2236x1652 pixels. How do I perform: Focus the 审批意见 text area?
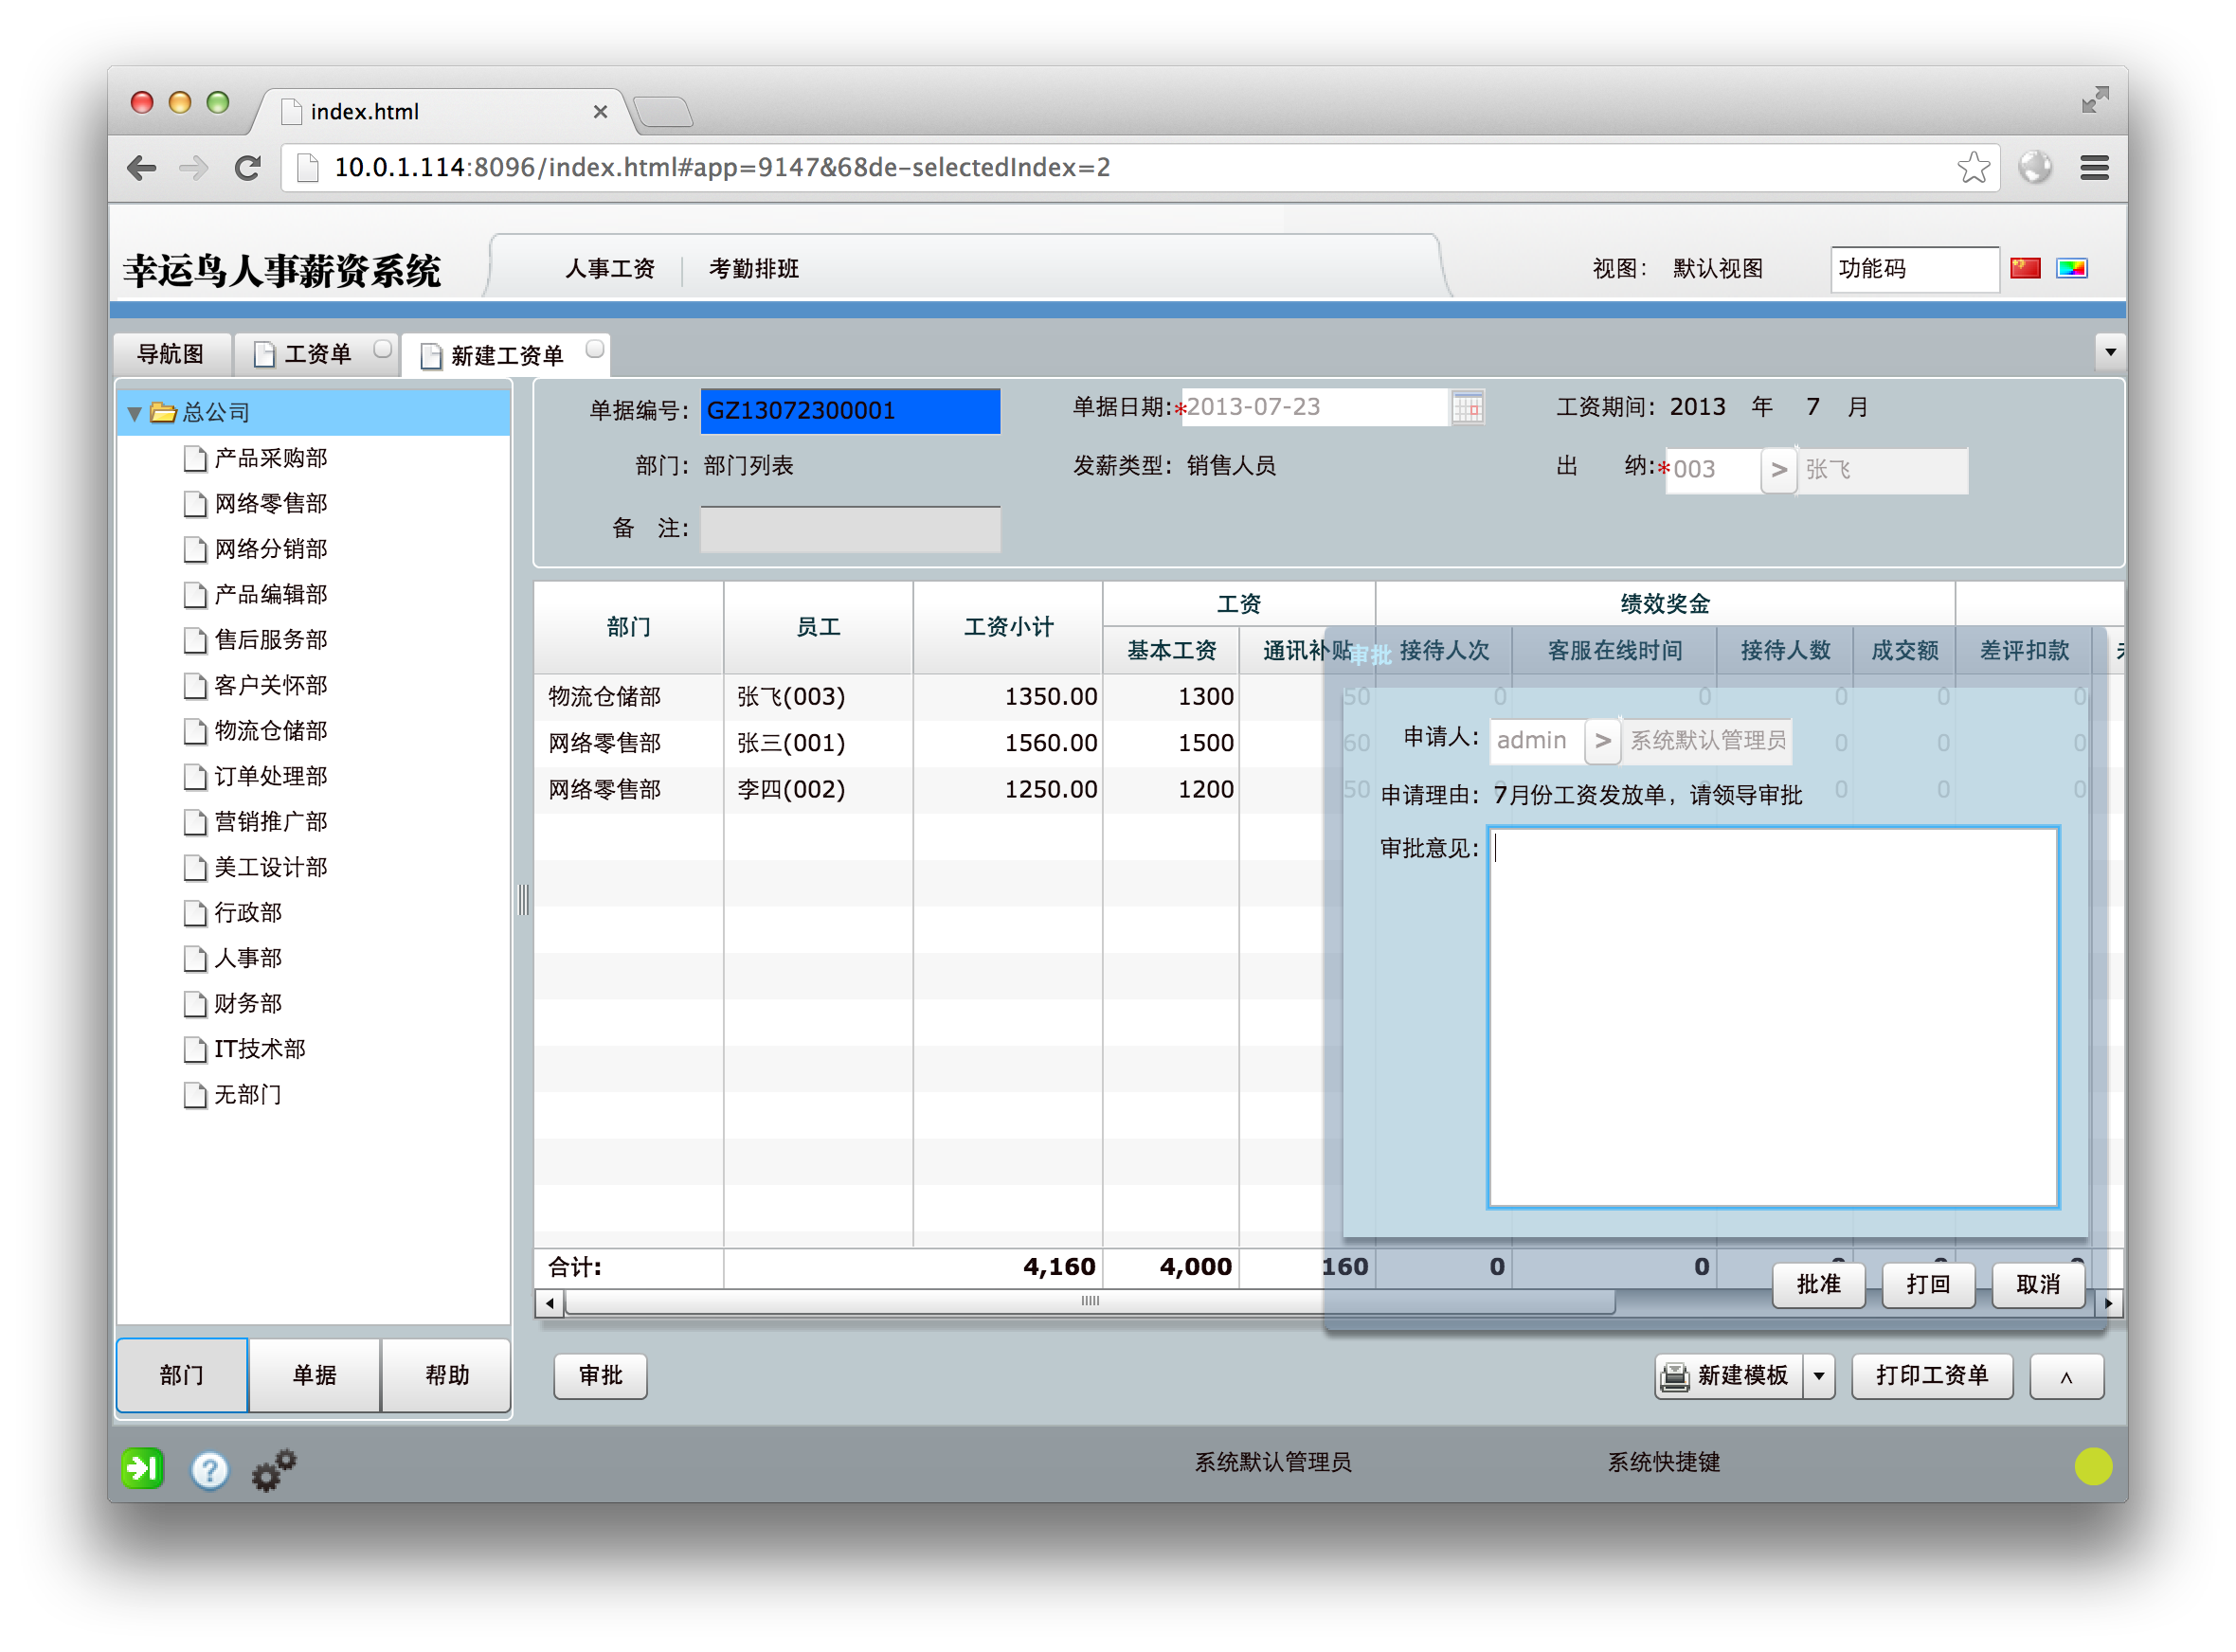(1773, 1018)
